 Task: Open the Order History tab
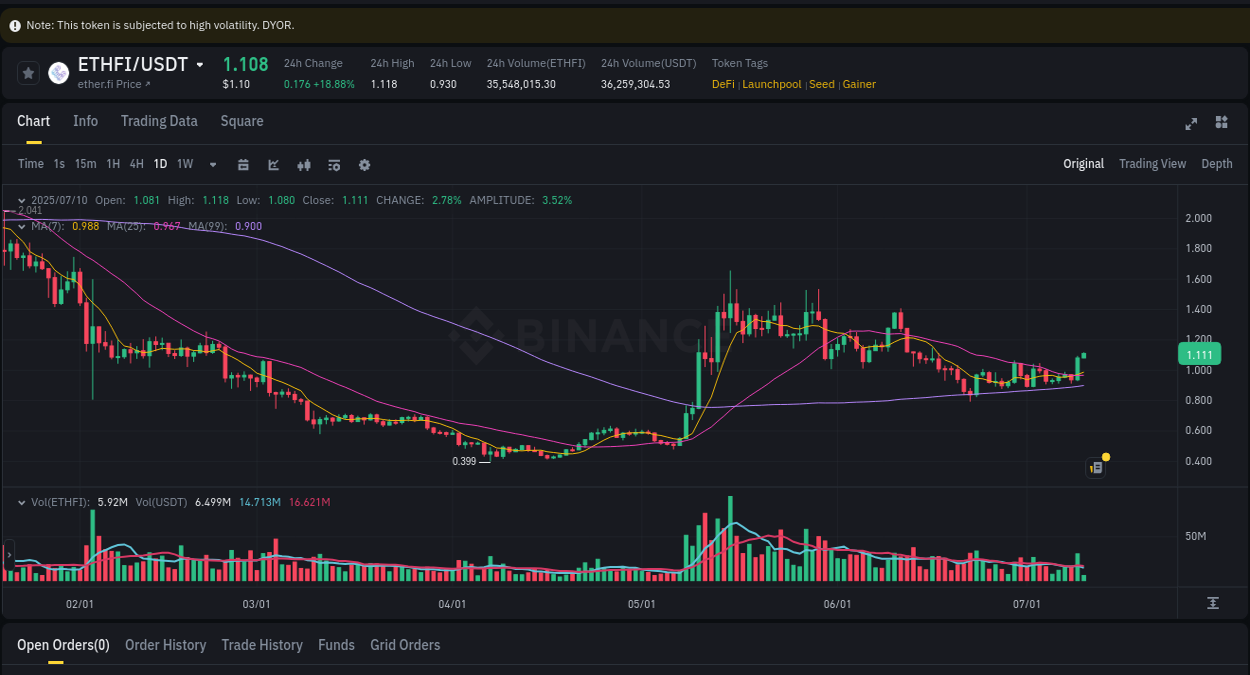click(165, 645)
